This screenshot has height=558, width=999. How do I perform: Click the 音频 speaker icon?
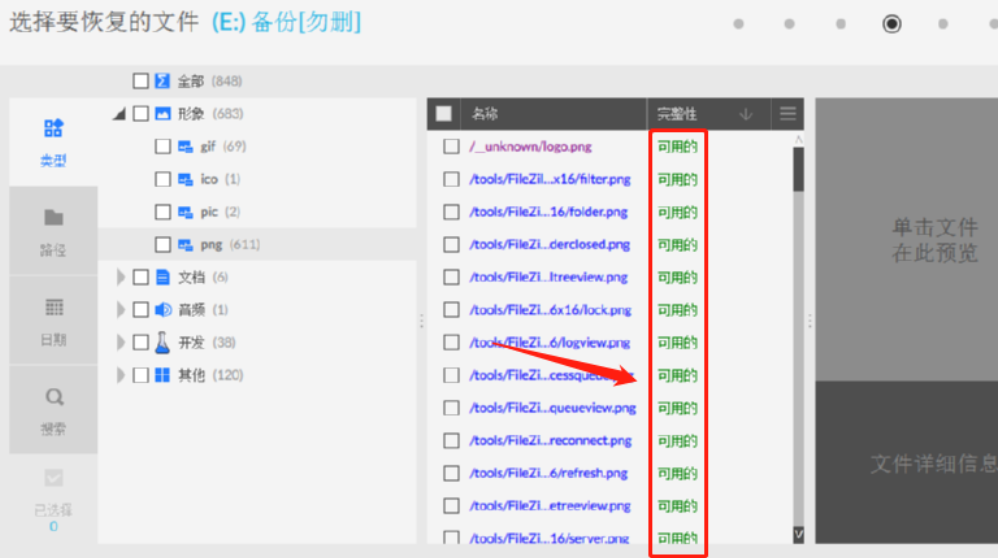(163, 310)
